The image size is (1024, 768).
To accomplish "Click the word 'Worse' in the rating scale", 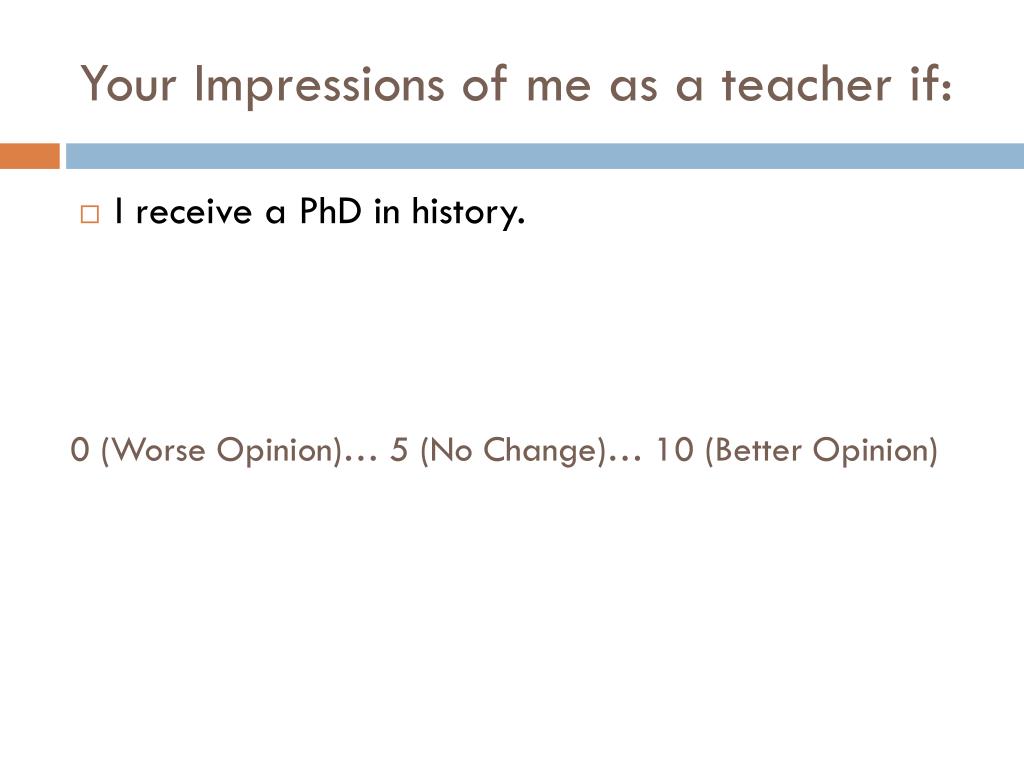I will click(x=159, y=450).
